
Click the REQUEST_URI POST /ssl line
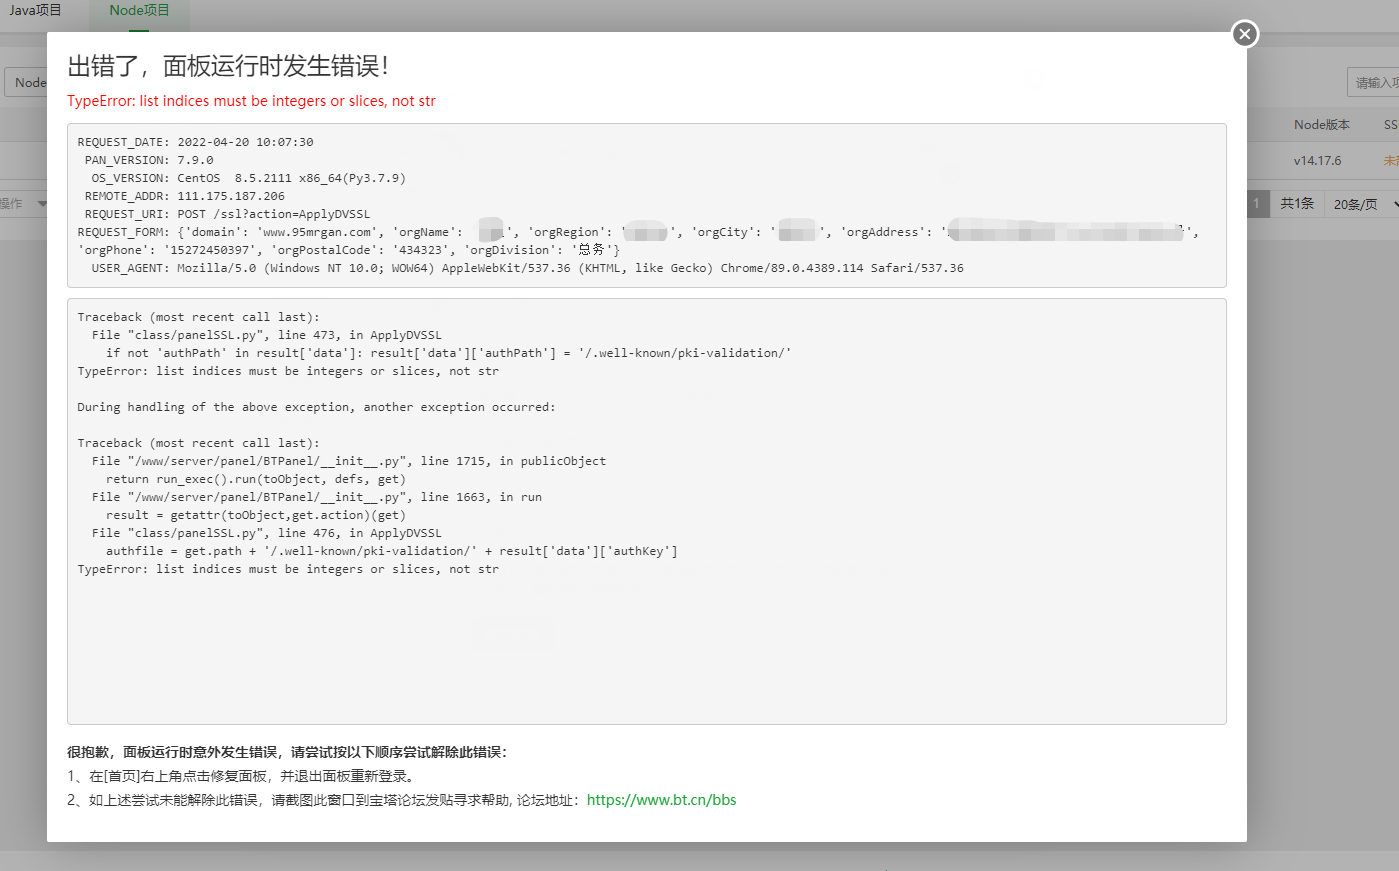click(x=227, y=214)
